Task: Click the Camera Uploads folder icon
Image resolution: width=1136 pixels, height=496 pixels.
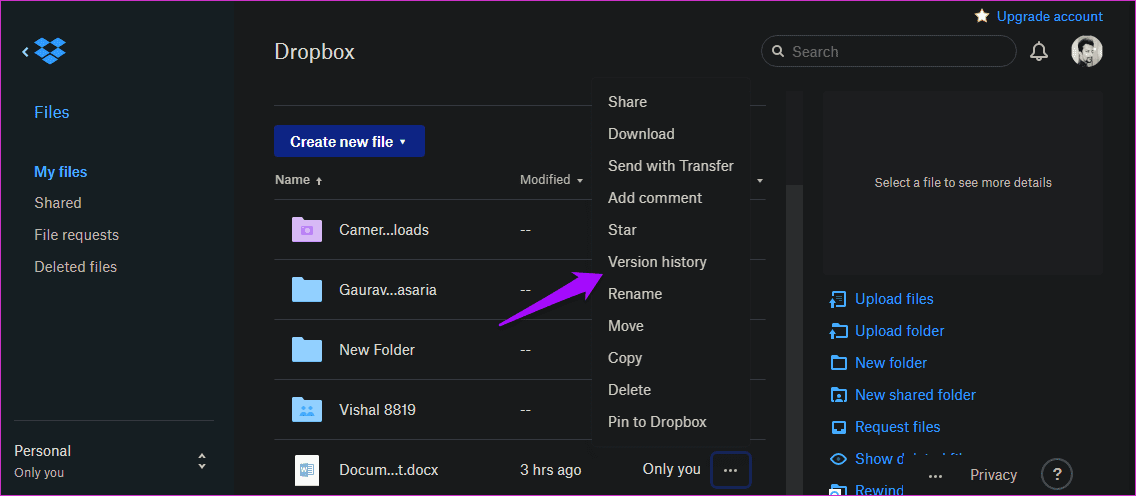Action: (306, 230)
